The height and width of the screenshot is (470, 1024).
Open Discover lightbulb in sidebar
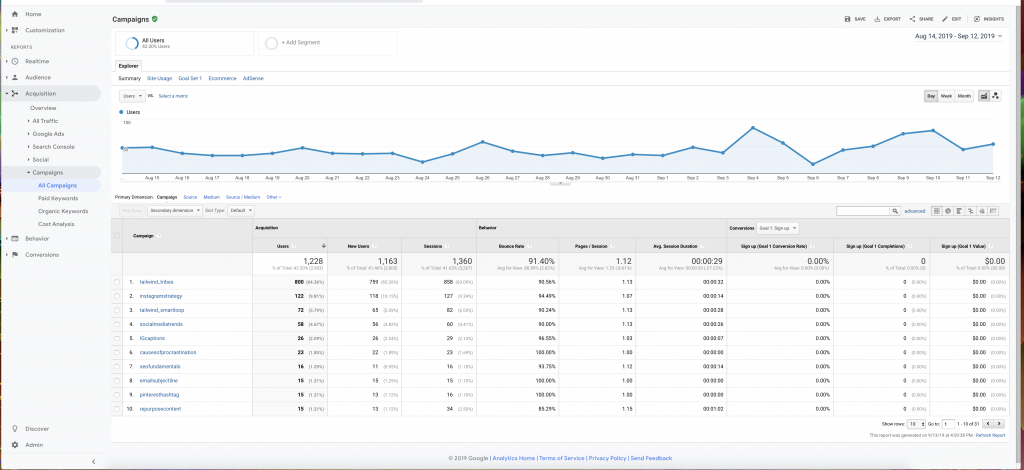click(x=14, y=429)
